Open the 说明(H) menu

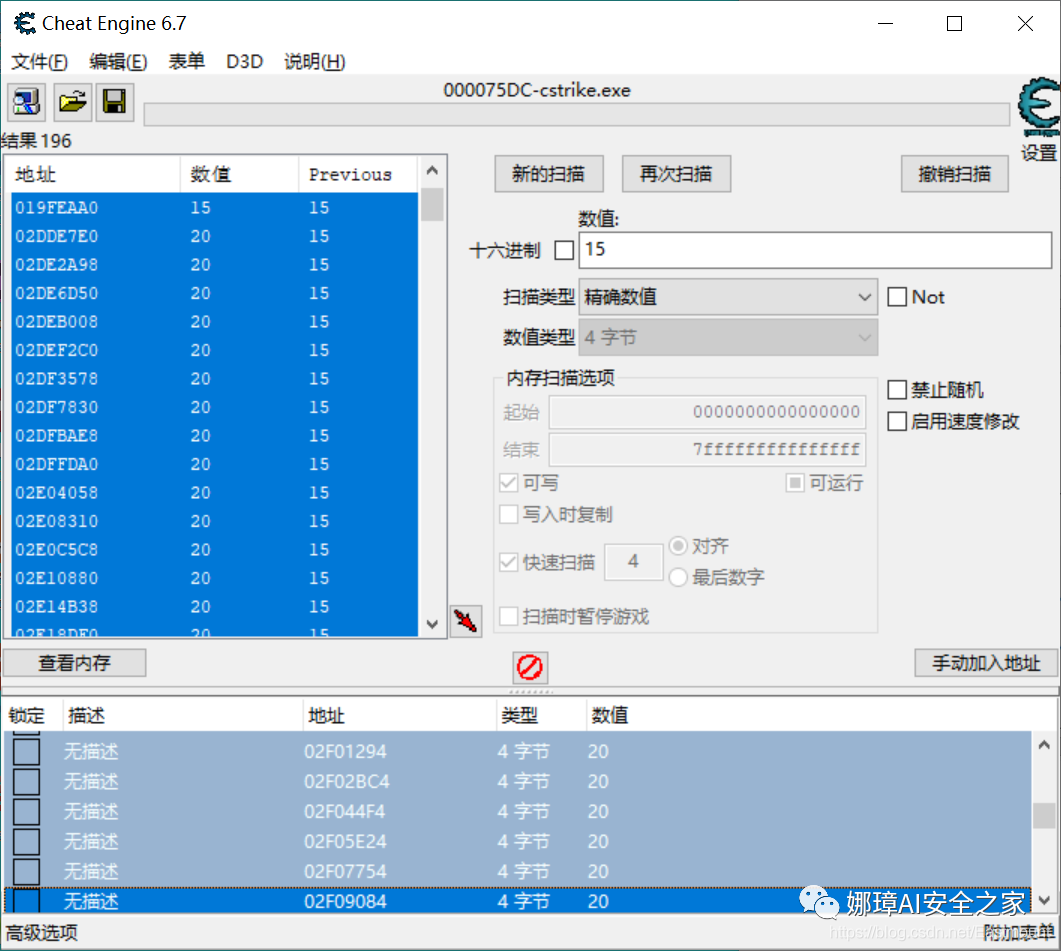point(315,62)
